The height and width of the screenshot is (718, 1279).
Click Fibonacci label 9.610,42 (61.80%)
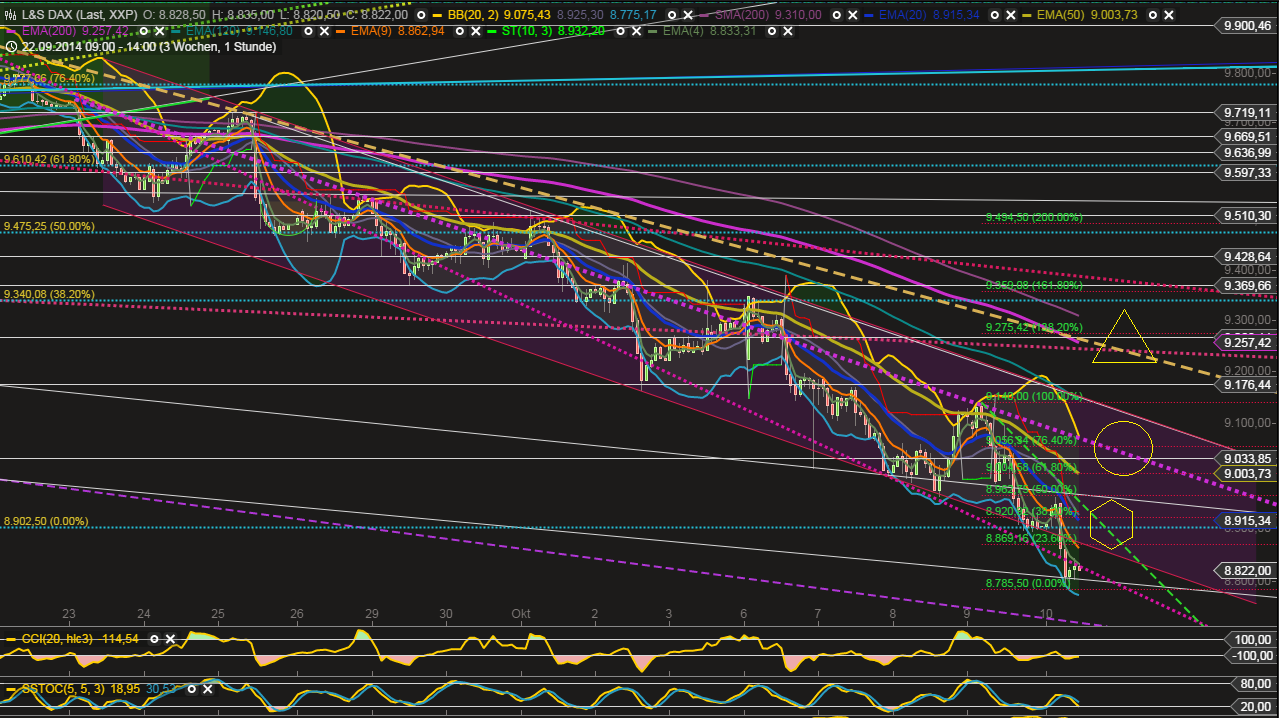click(49, 159)
